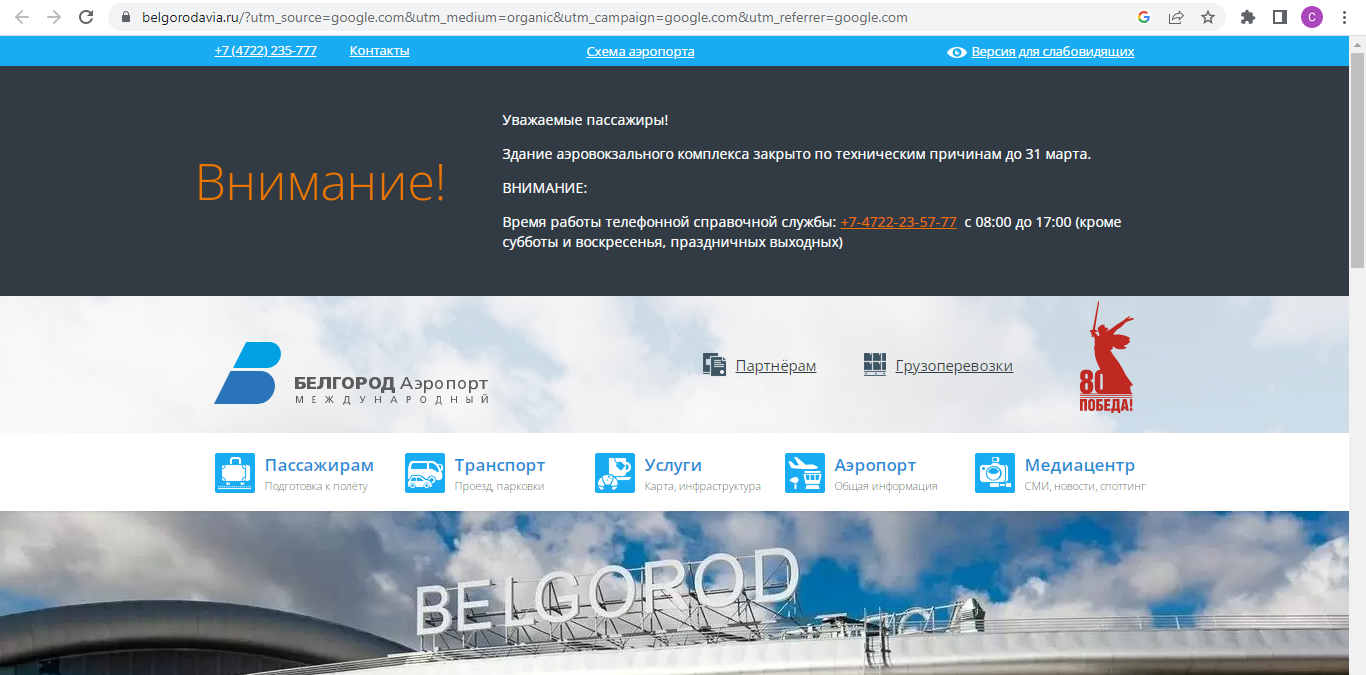The image size is (1366, 675).
Task: Open Chrome three-dot menu
Action: click(1343, 17)
